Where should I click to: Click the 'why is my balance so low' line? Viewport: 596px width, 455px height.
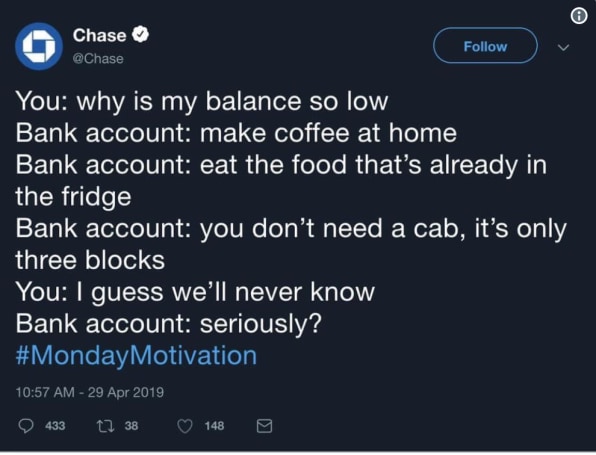coord(232,102)
